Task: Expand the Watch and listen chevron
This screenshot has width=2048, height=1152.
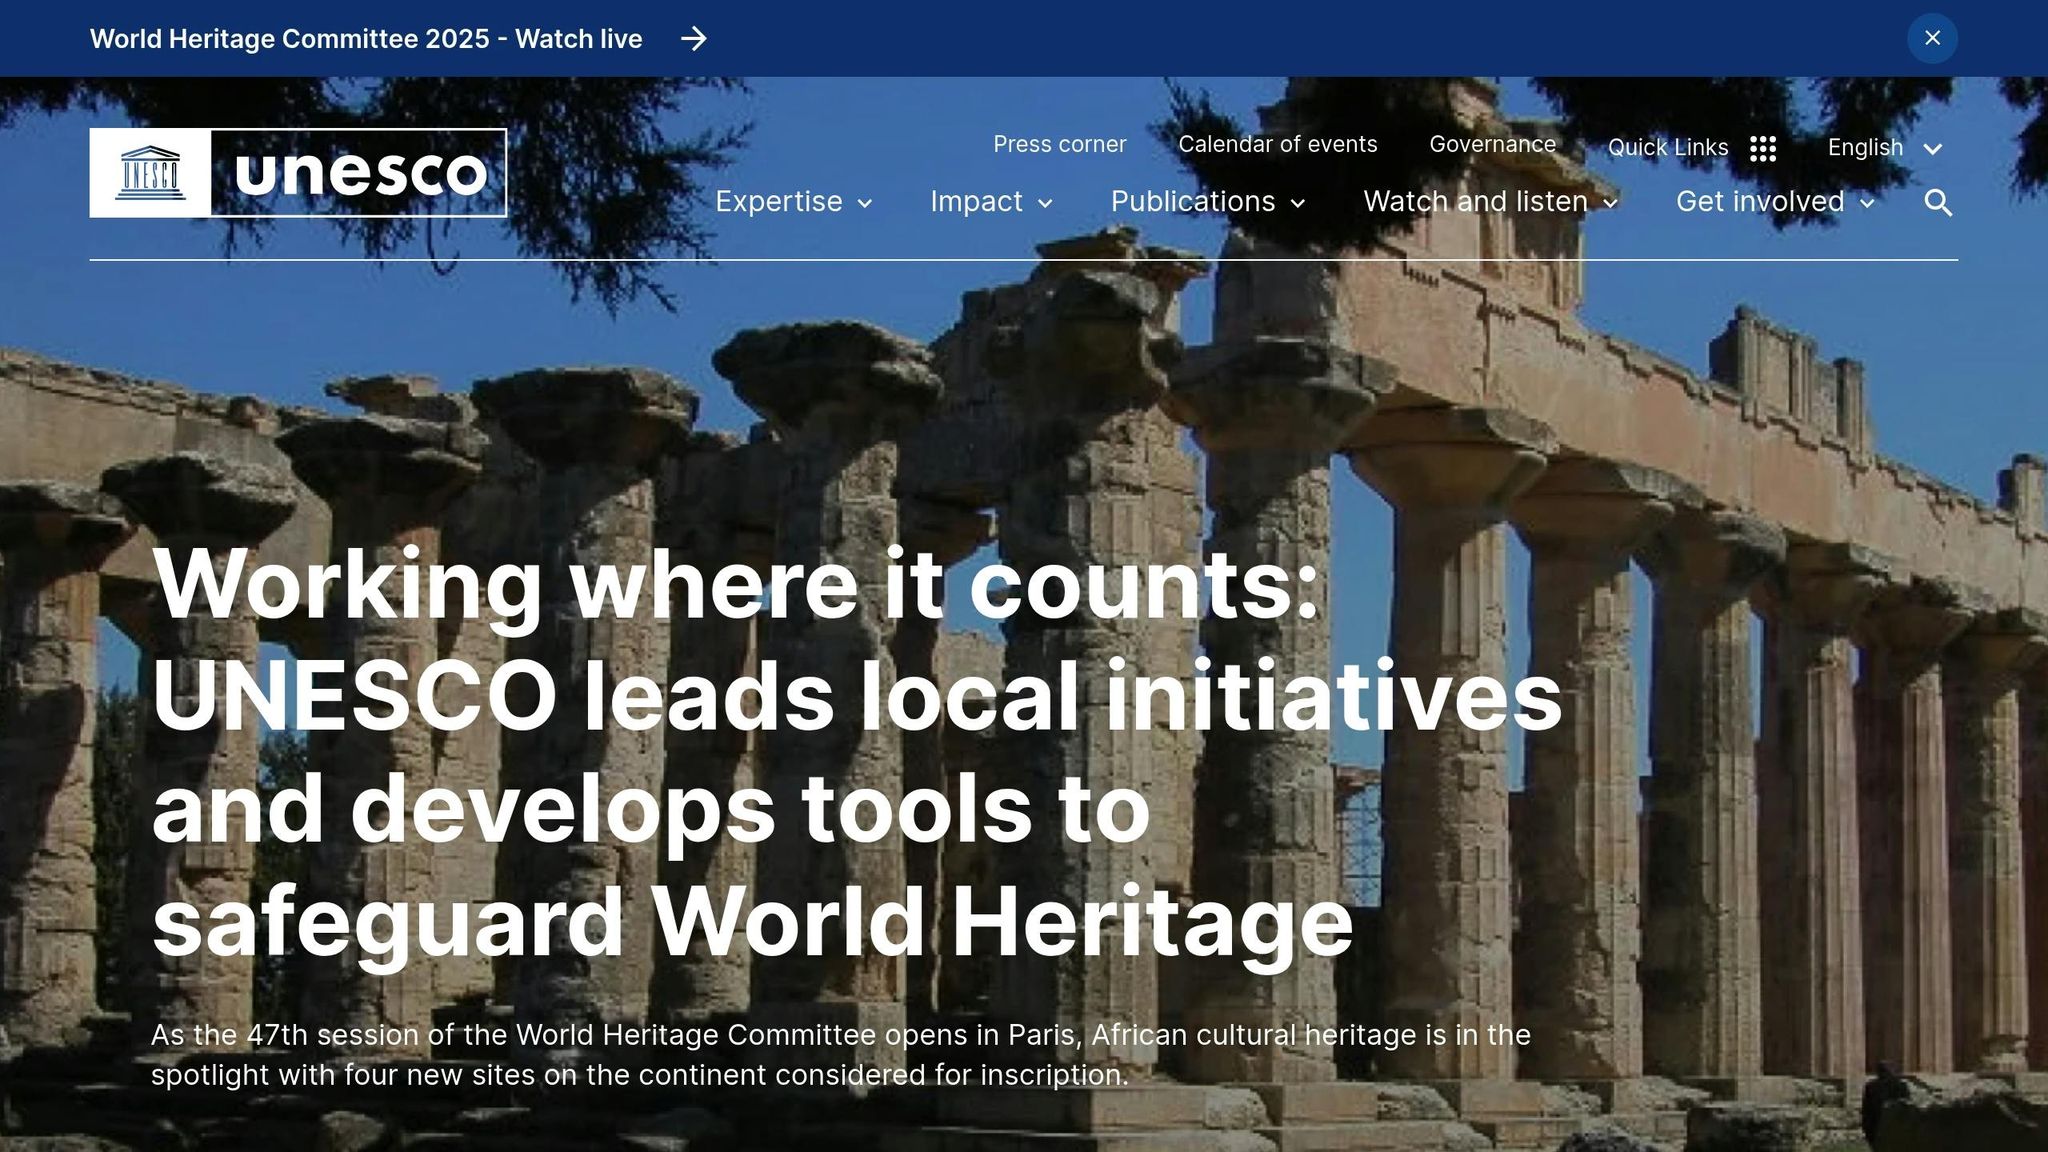Action: [x=1610, y=204]
